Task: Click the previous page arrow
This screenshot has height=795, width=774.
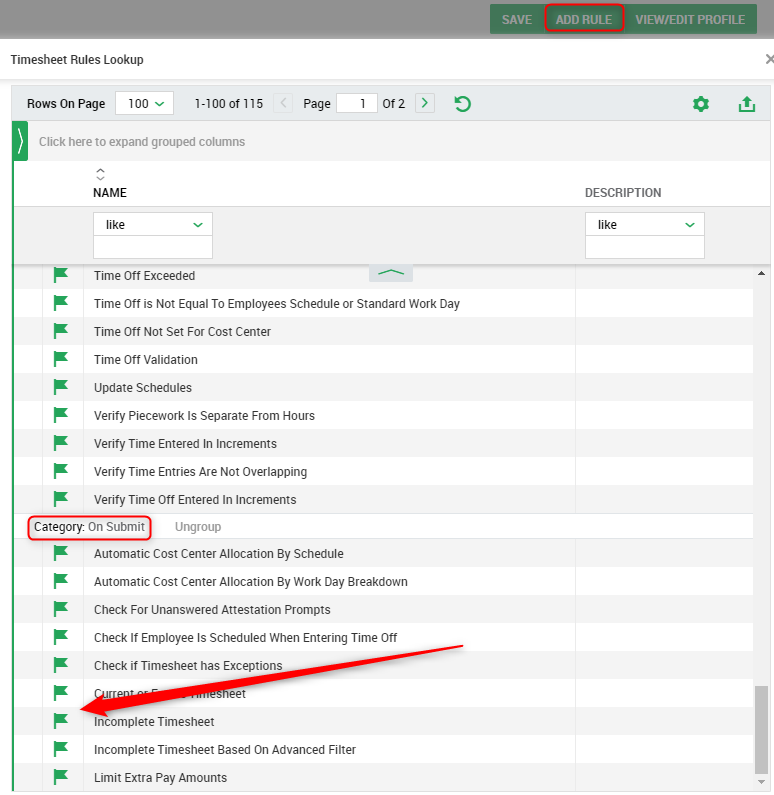Action: pyautogui.click(x=283, y=103)
